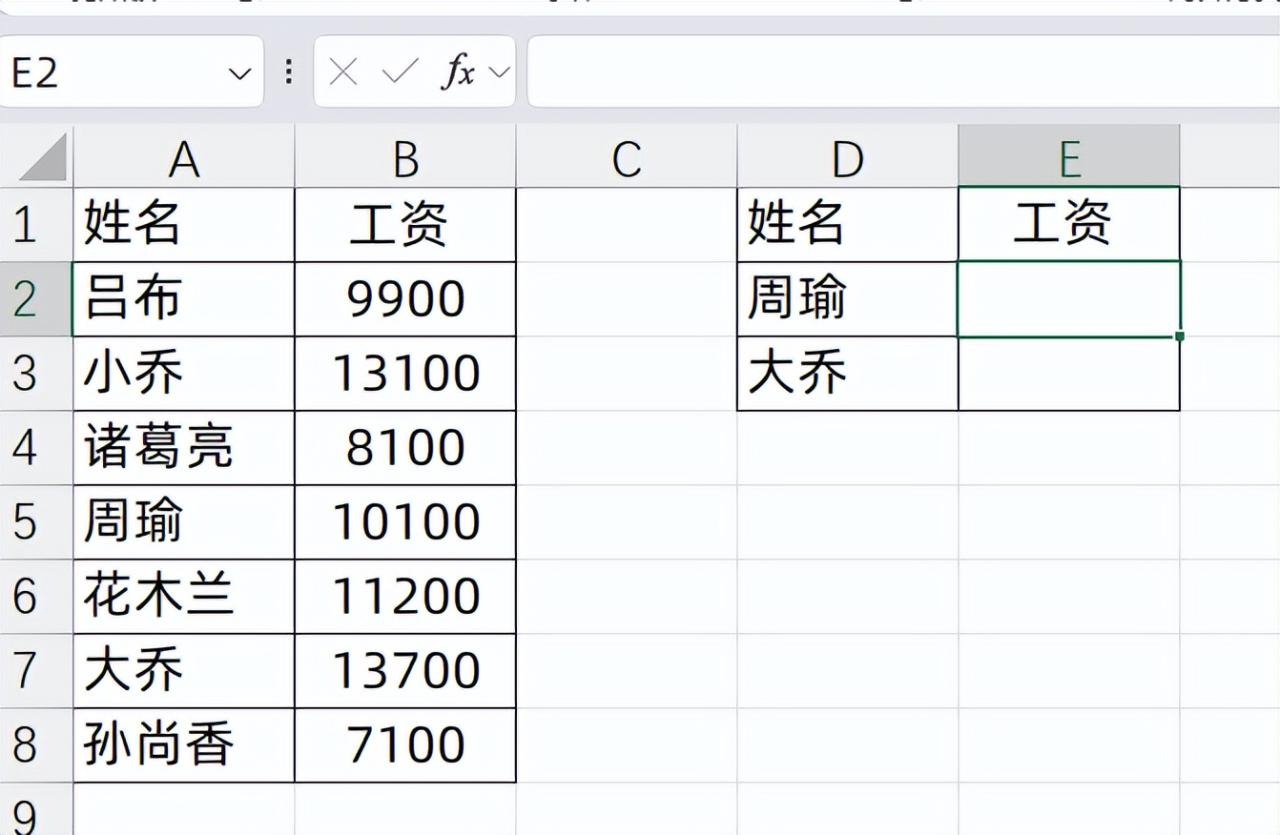Click the selected empty cell E2
1280x835 pixels.
pyautogui.click(x=1069, y=299)
